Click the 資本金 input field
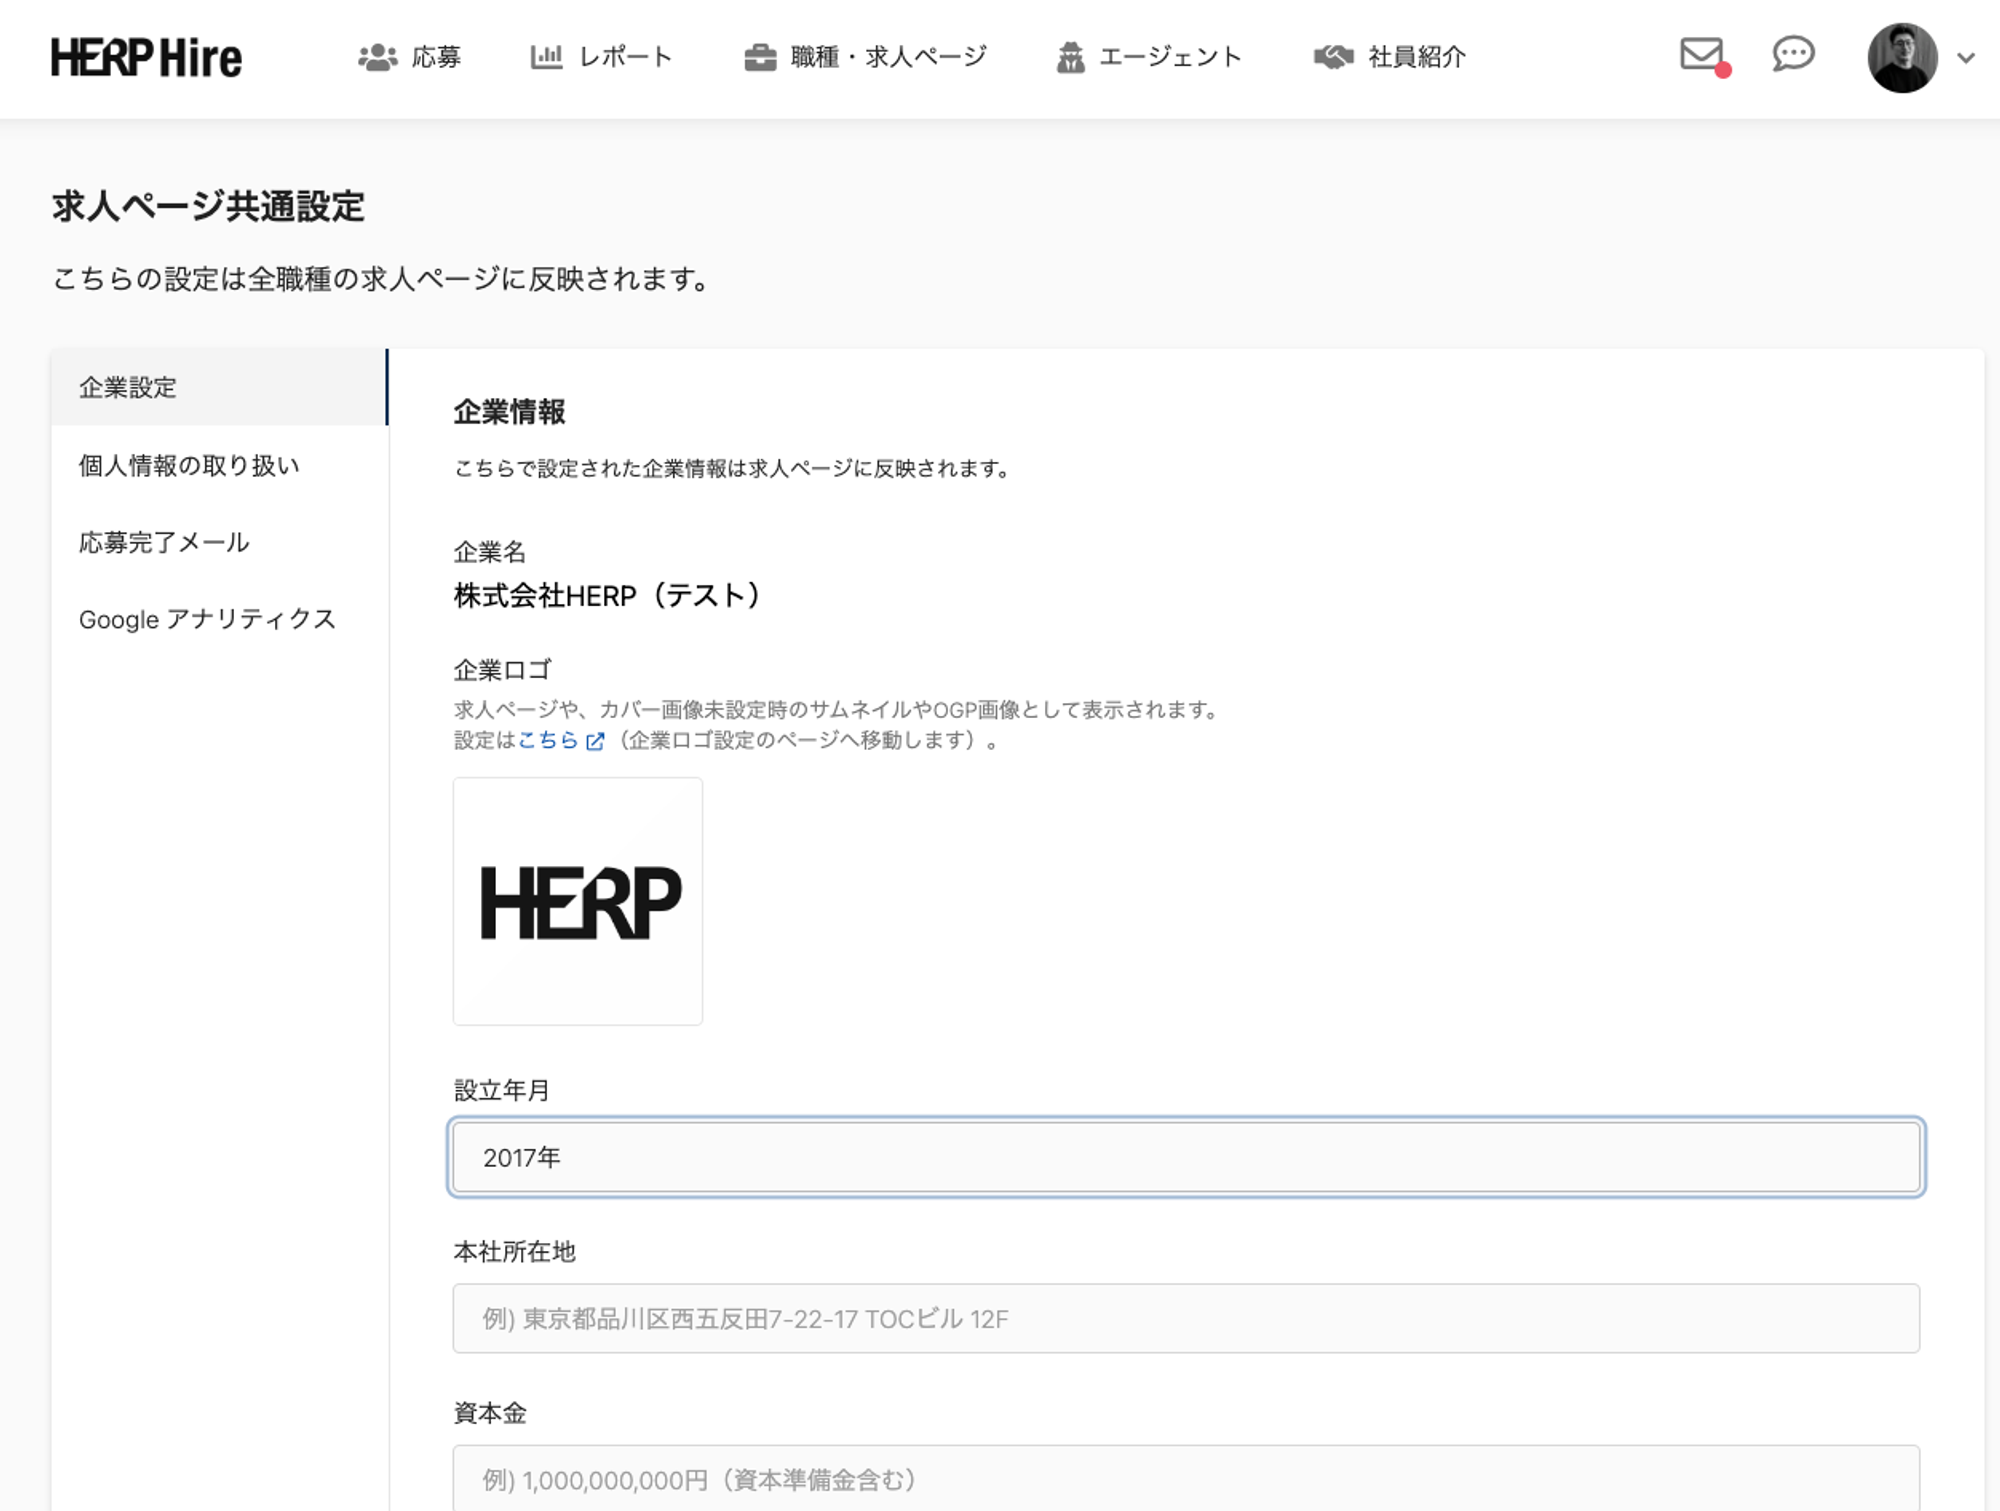This screenshot has height=1511, width=2000. click(1186, 1478)
